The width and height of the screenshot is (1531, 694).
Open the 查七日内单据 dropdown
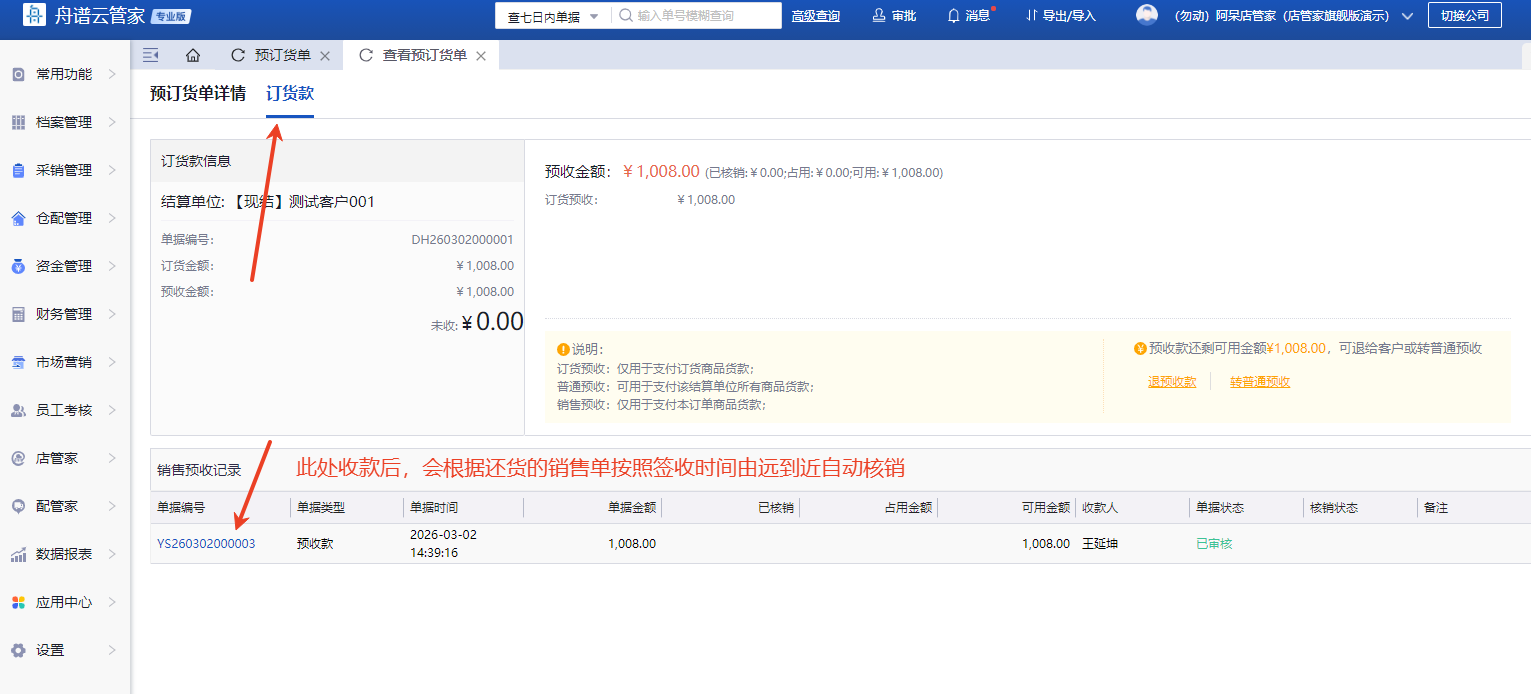[x=552, y=16]
